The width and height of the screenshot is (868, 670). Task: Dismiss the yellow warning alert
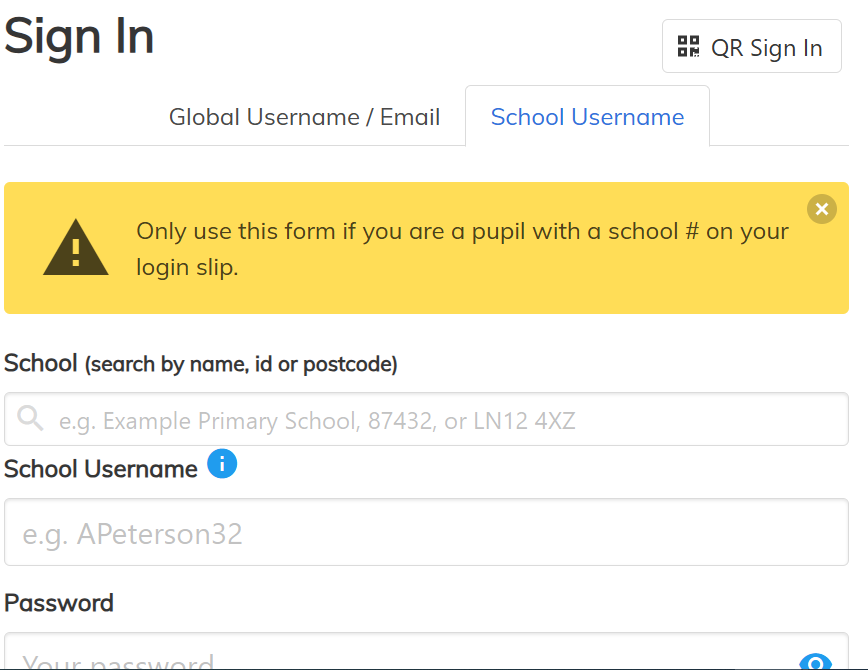[x=821, y=208]
